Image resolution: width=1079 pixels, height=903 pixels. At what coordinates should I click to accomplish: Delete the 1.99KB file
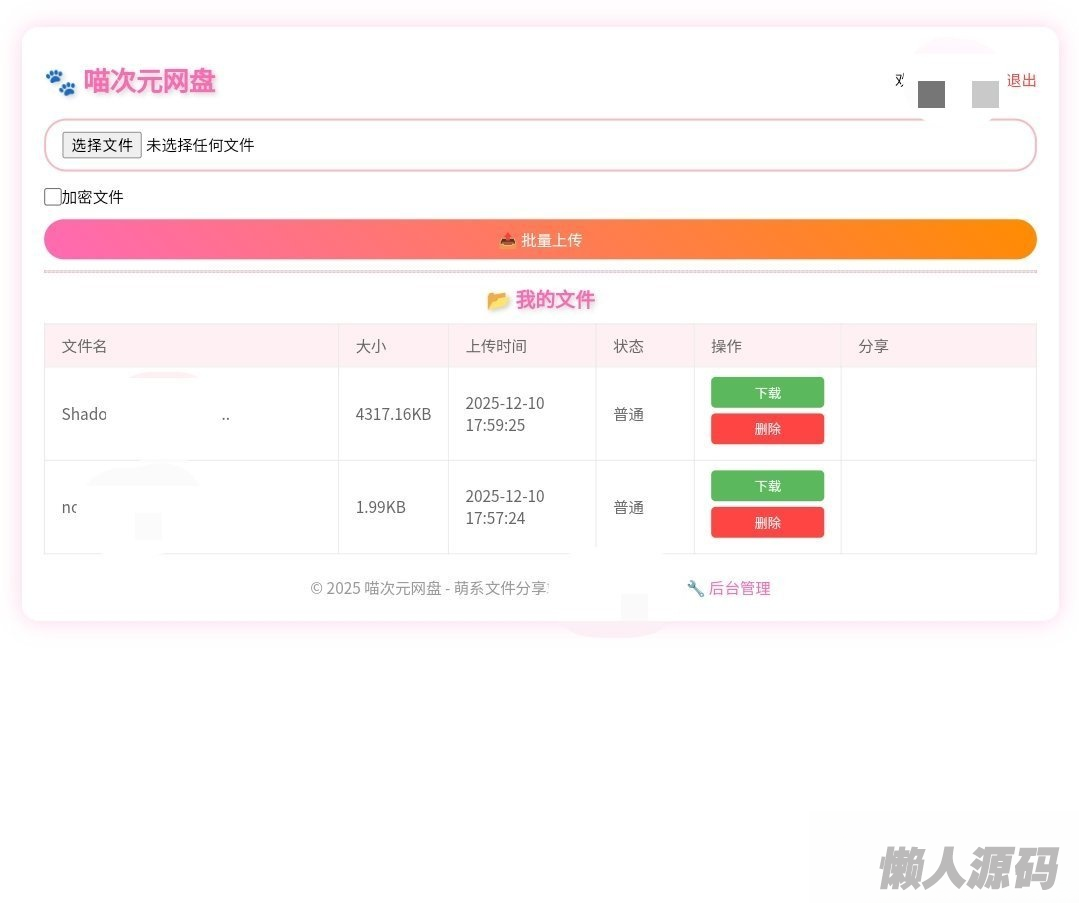coord(767,522)
